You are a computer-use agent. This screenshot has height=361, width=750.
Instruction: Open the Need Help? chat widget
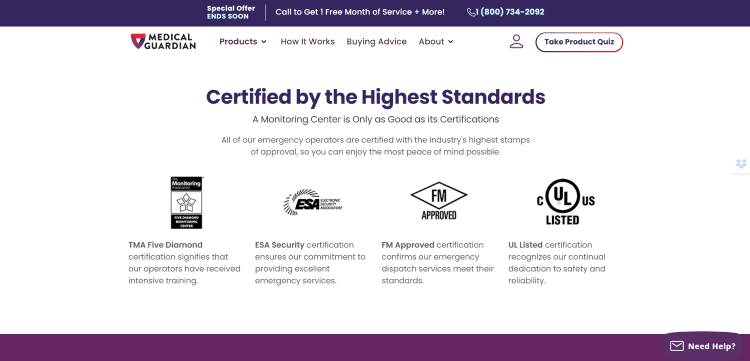[701, 346]
